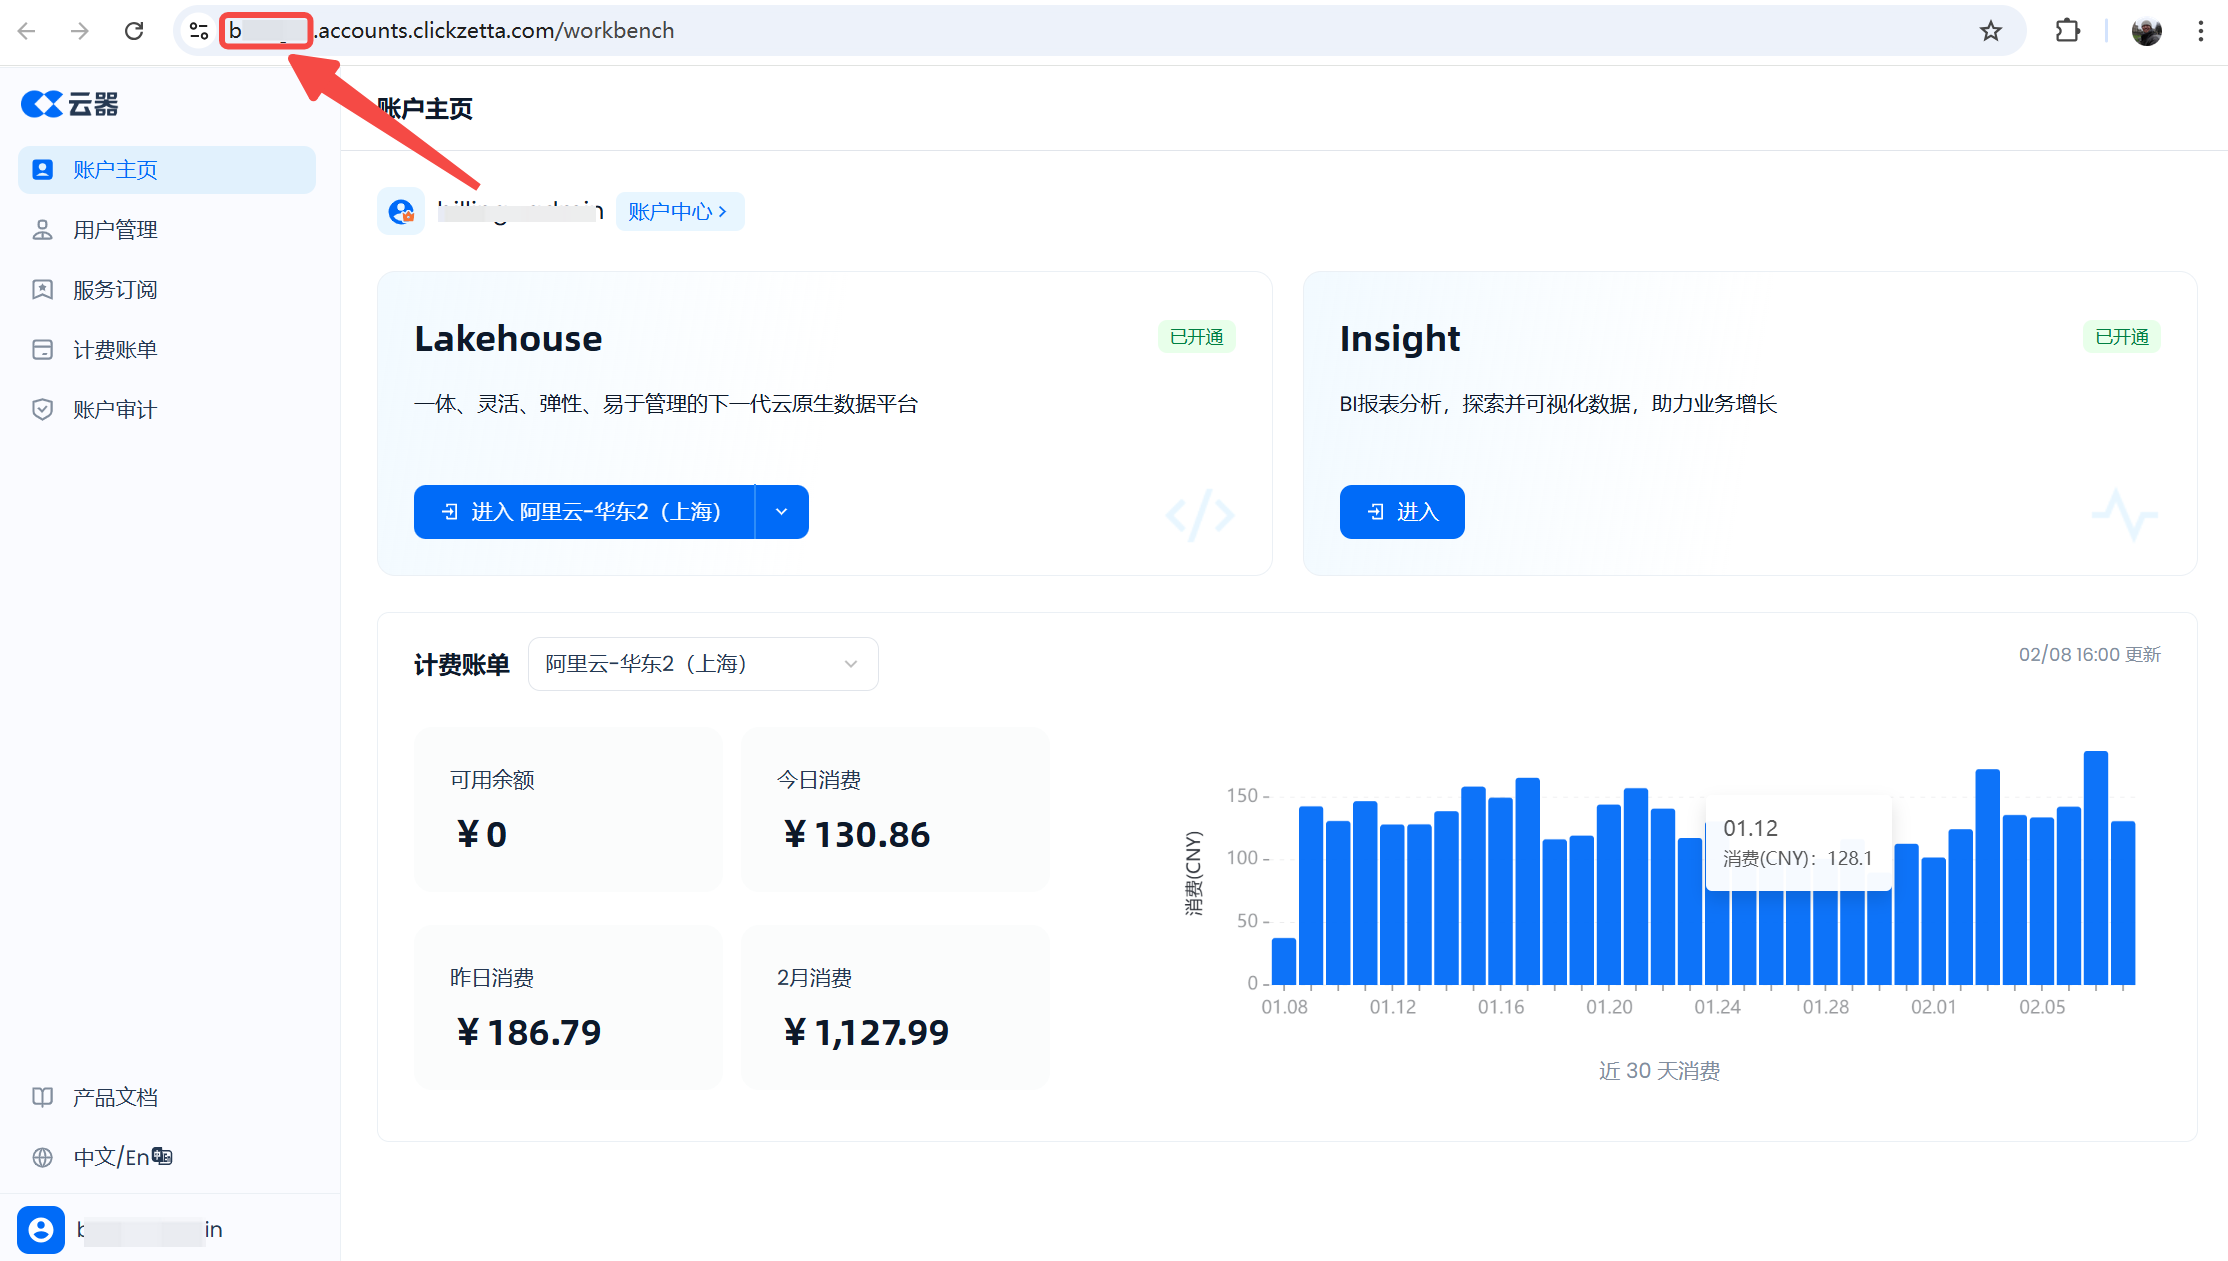Open the 账户中心 link
2228x1261 pixels.
point(678,212)
